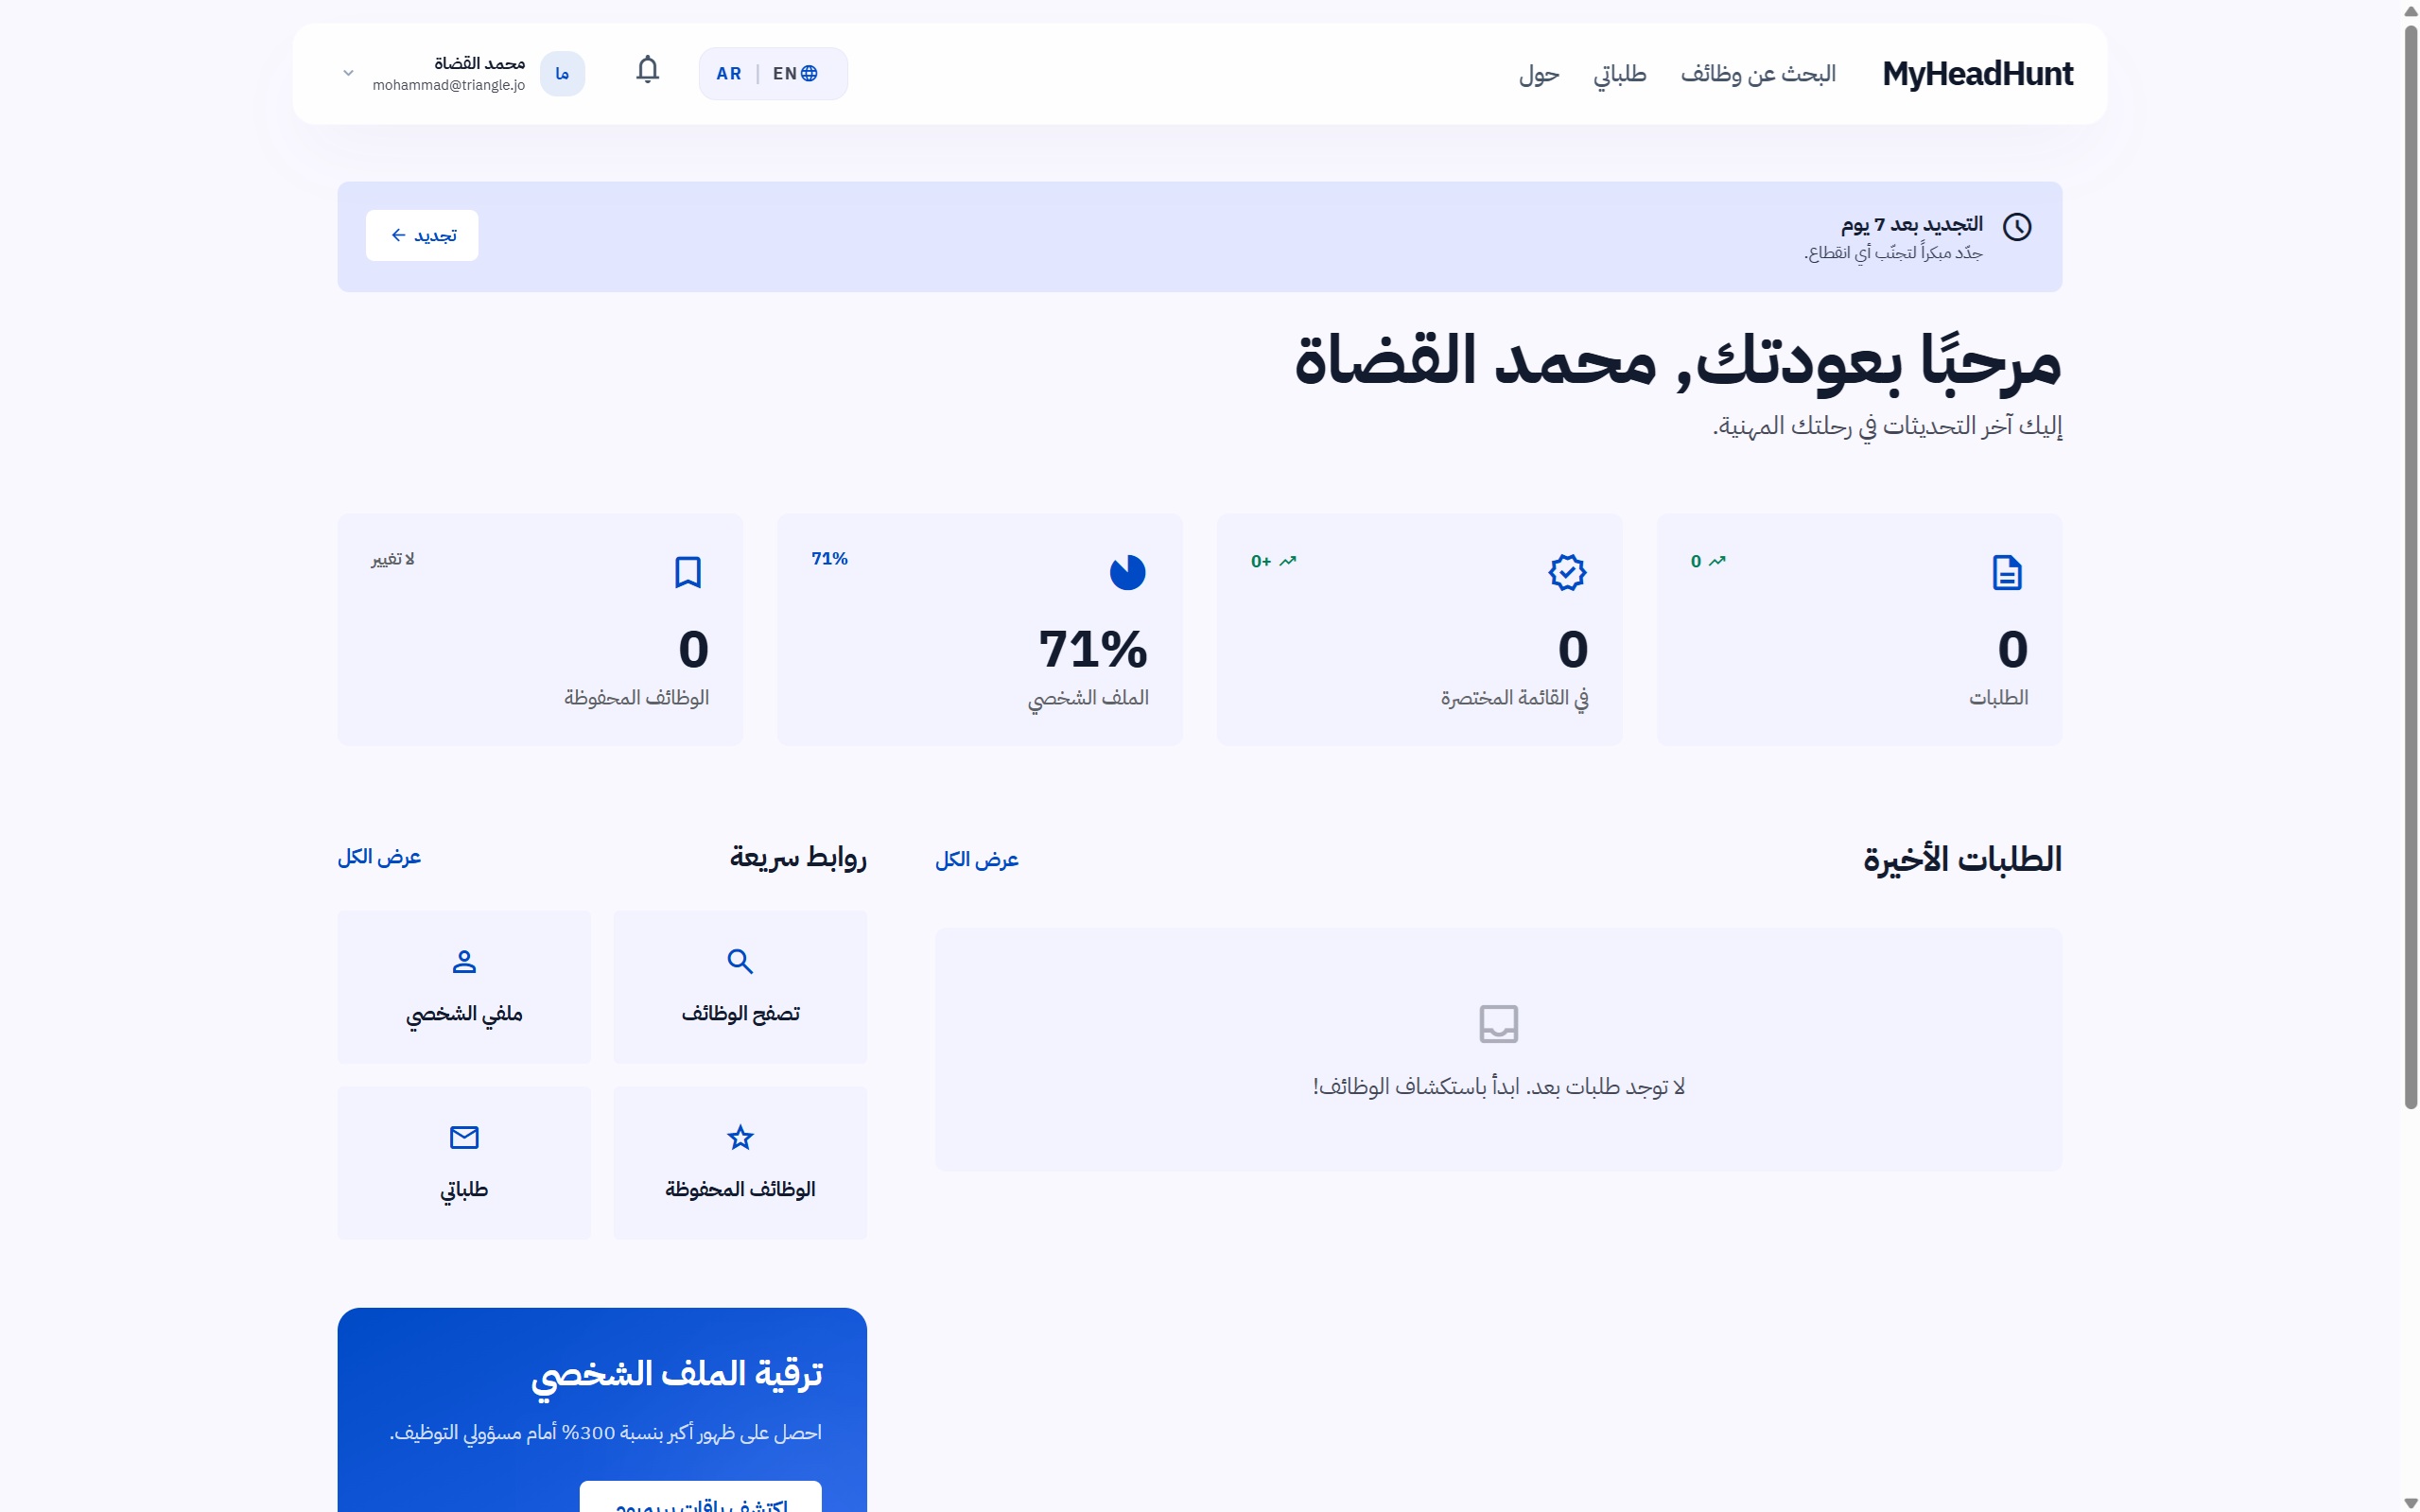Click the document icon on applications card
The image size is (2420, 1512).
[2006, 573]
